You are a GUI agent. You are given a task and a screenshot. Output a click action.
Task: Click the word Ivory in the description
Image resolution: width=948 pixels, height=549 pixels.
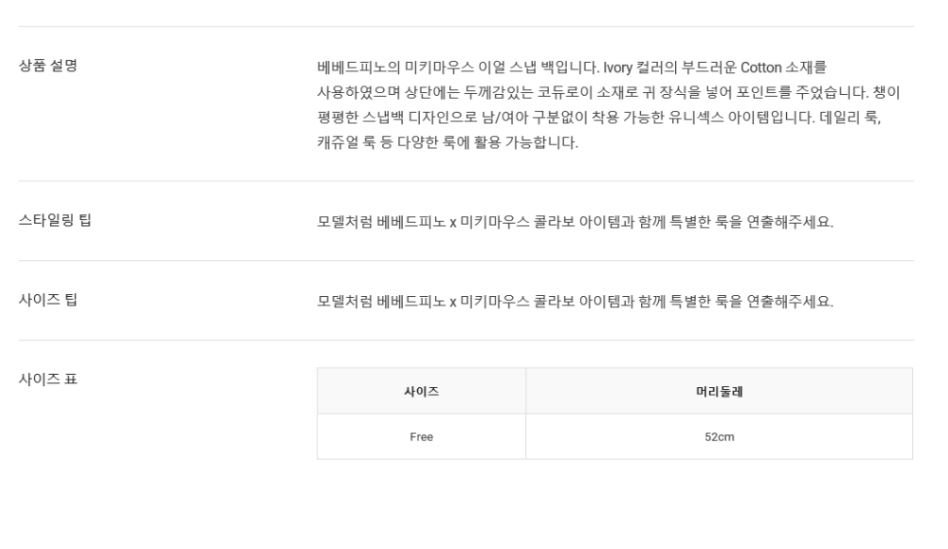point(622,68)
